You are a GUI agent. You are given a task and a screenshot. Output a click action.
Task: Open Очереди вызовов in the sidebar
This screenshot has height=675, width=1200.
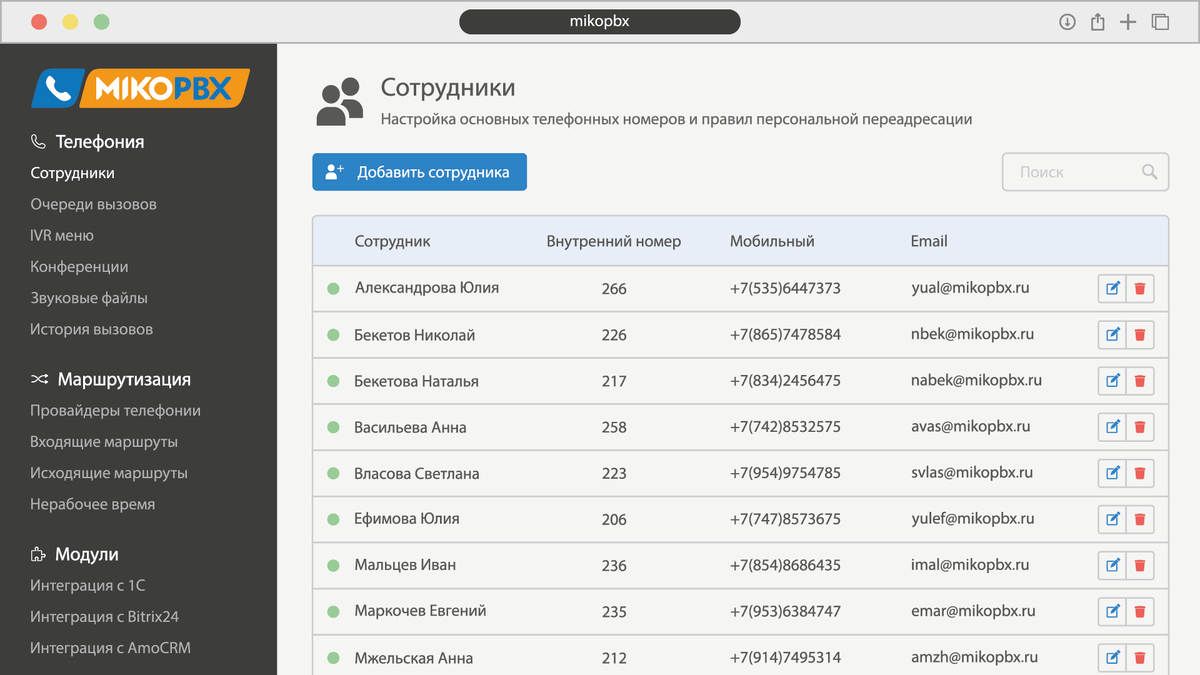coord(93,204)
